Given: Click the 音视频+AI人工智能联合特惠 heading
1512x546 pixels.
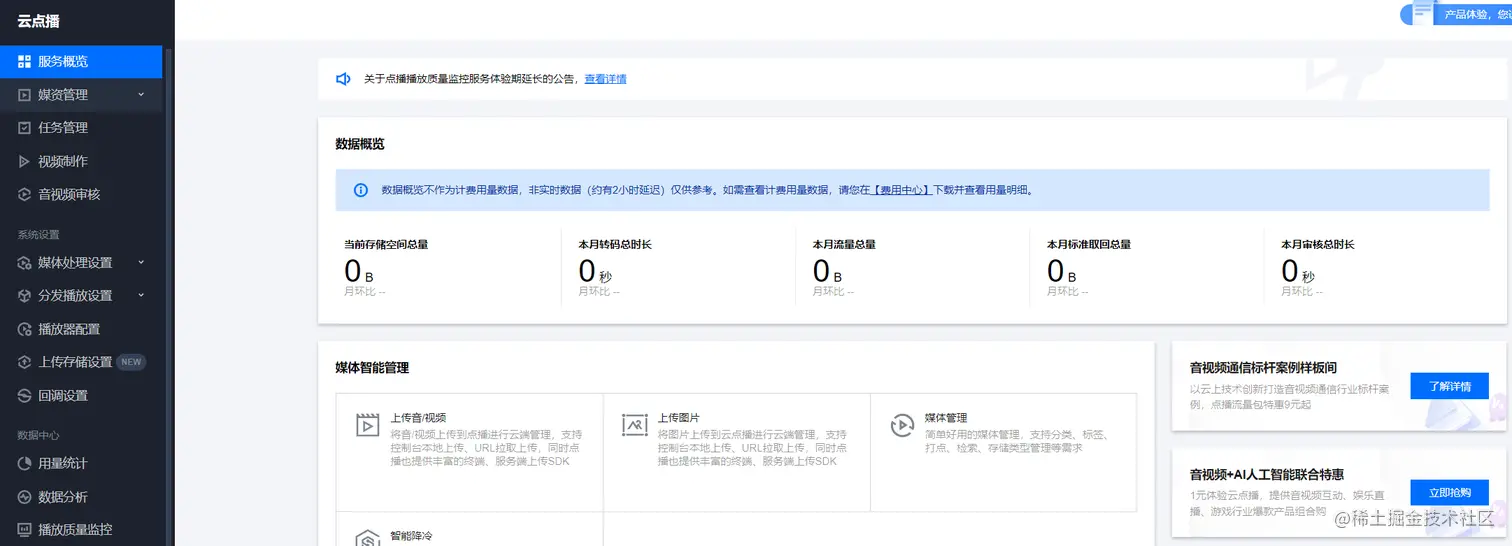Looking at the screenshot, I should pos(1266,474).
